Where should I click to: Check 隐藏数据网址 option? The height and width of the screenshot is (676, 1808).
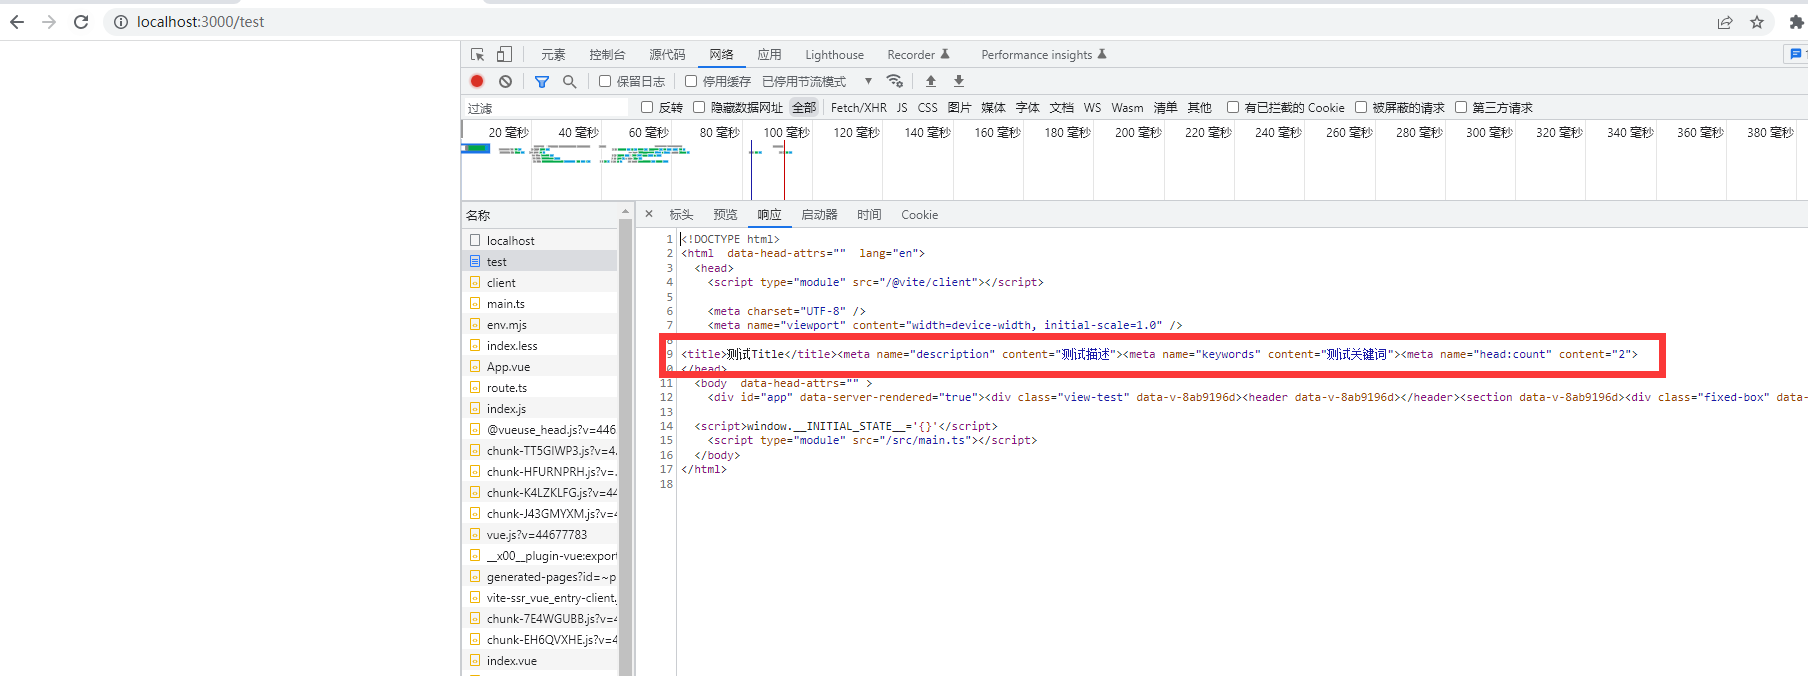(x=699, y=107)
